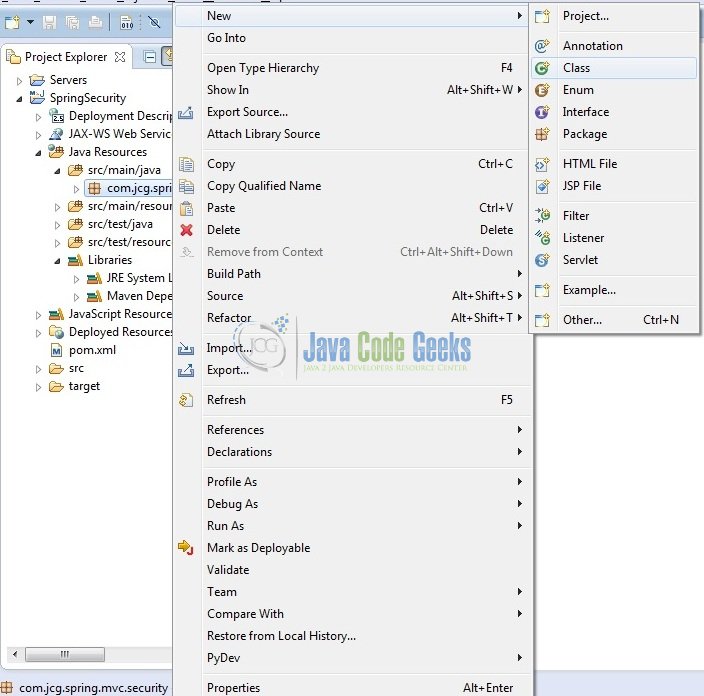
Task: Click the Save toolbar icon
Action: (x=49, y=22)
